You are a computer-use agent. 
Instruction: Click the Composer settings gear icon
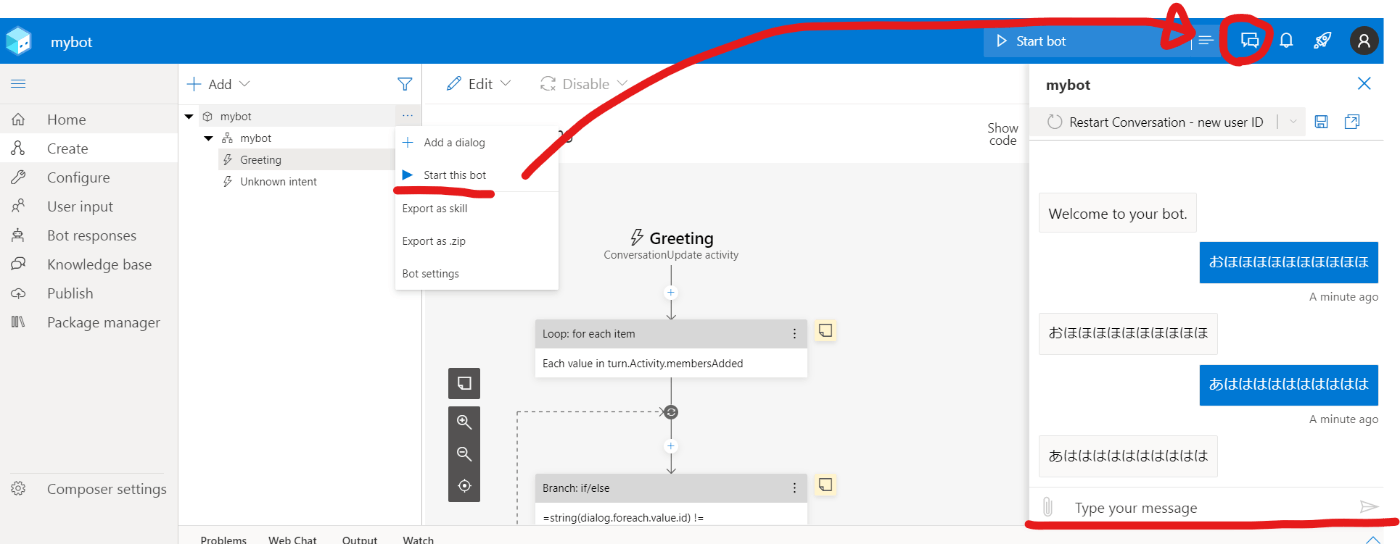click(x=18, y=489)
